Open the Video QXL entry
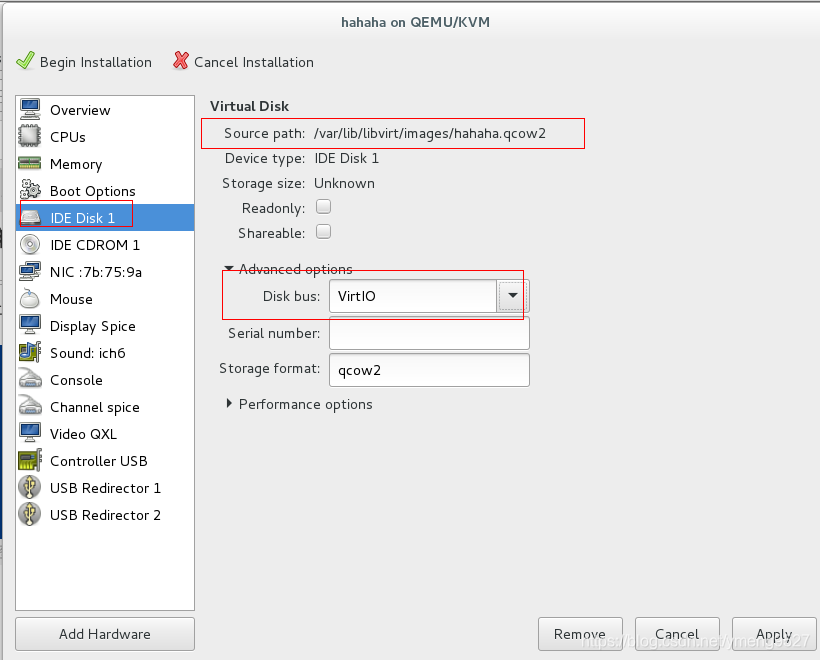The image size is (820, 660). coord(105,434)
